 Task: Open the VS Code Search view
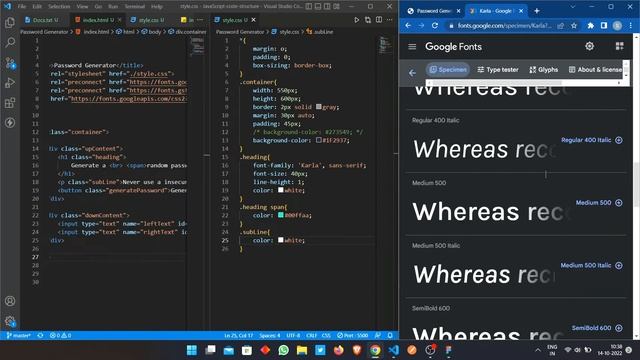[10, 42]
